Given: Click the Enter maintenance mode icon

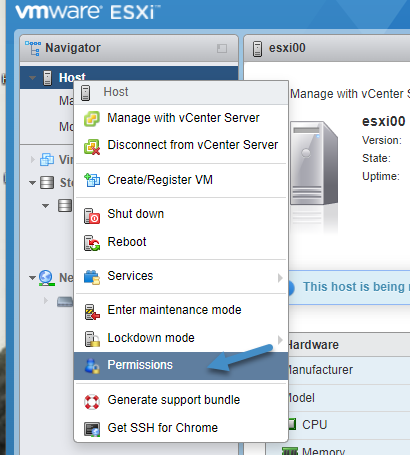Looking at the screenshot, I should click(x=92, y=312).
